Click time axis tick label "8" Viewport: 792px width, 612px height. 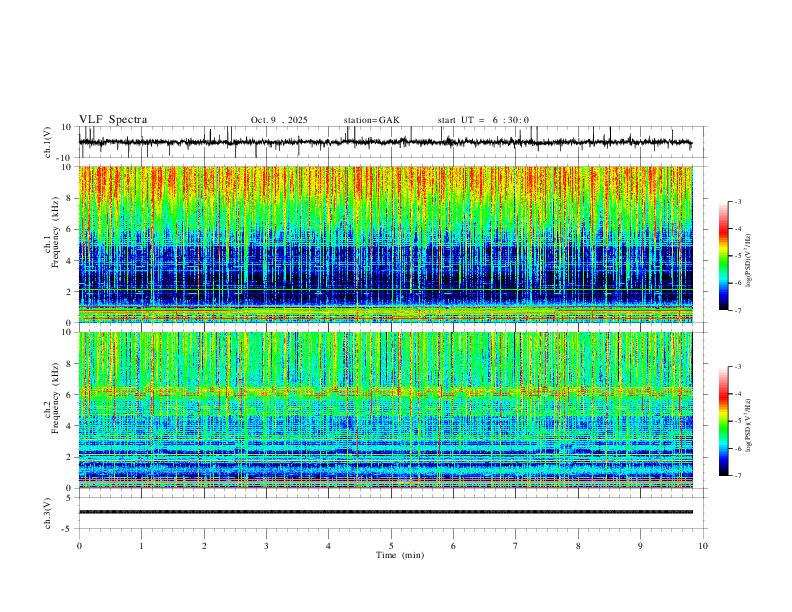click(578, 546)
